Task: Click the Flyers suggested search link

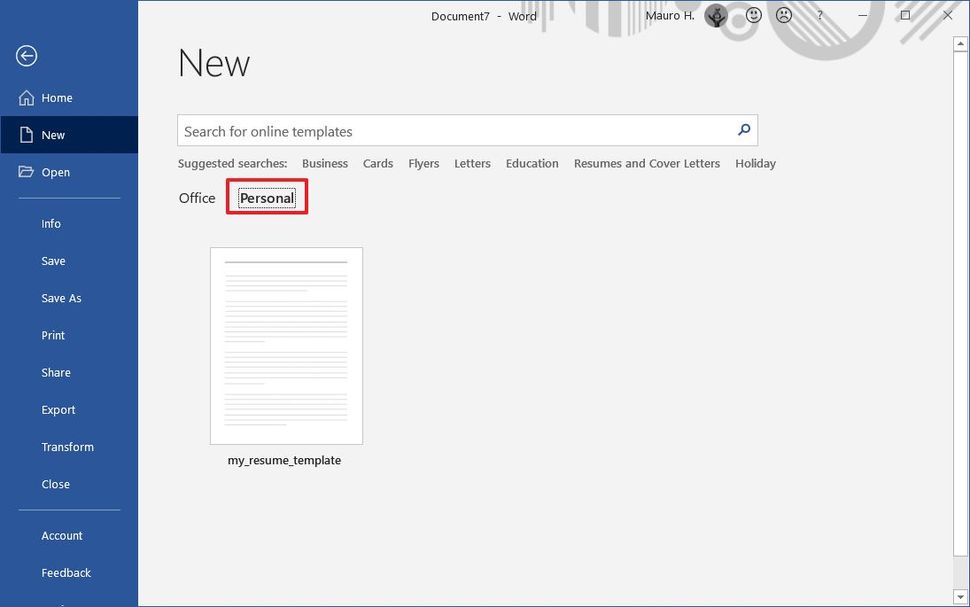Action: [423, 163]
